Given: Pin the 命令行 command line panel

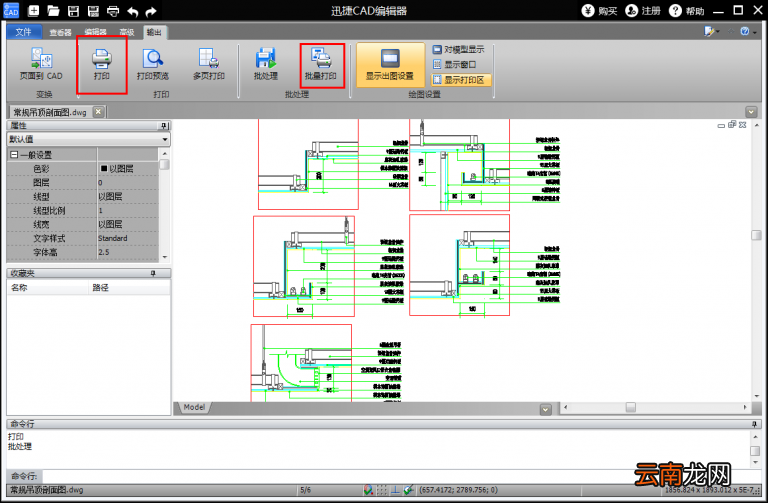Looking at the screenshot, I should (755, 424).
